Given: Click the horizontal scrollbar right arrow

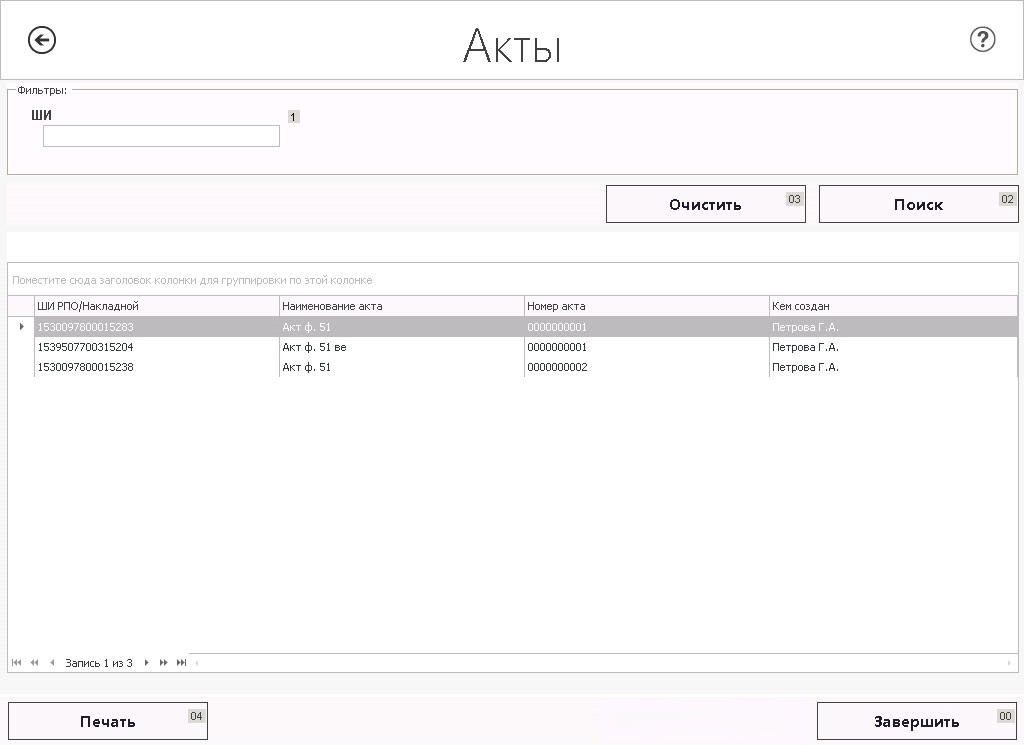Looking at the screenshot, I should [x=1011, y=663].
